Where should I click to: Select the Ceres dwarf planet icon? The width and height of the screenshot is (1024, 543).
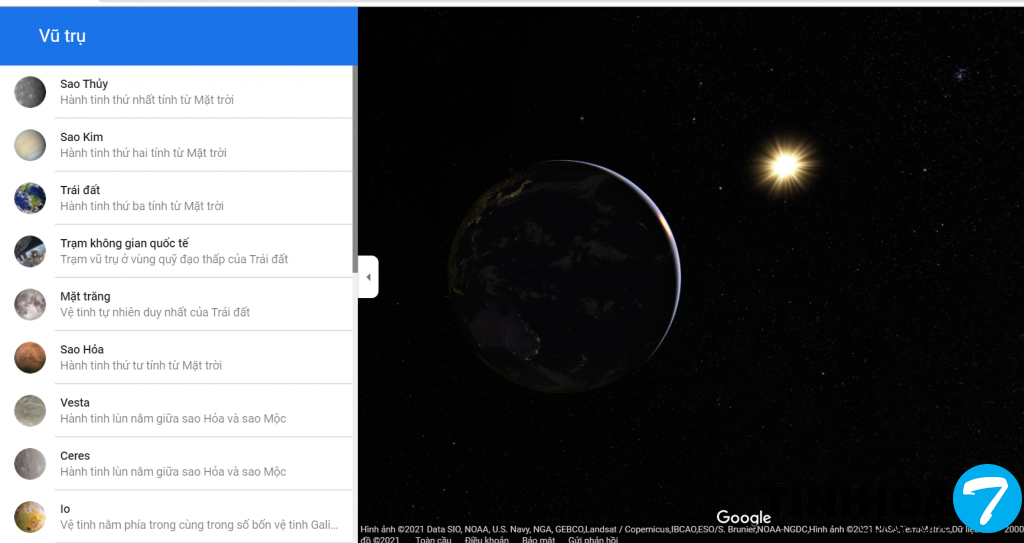tap(30, 463)
